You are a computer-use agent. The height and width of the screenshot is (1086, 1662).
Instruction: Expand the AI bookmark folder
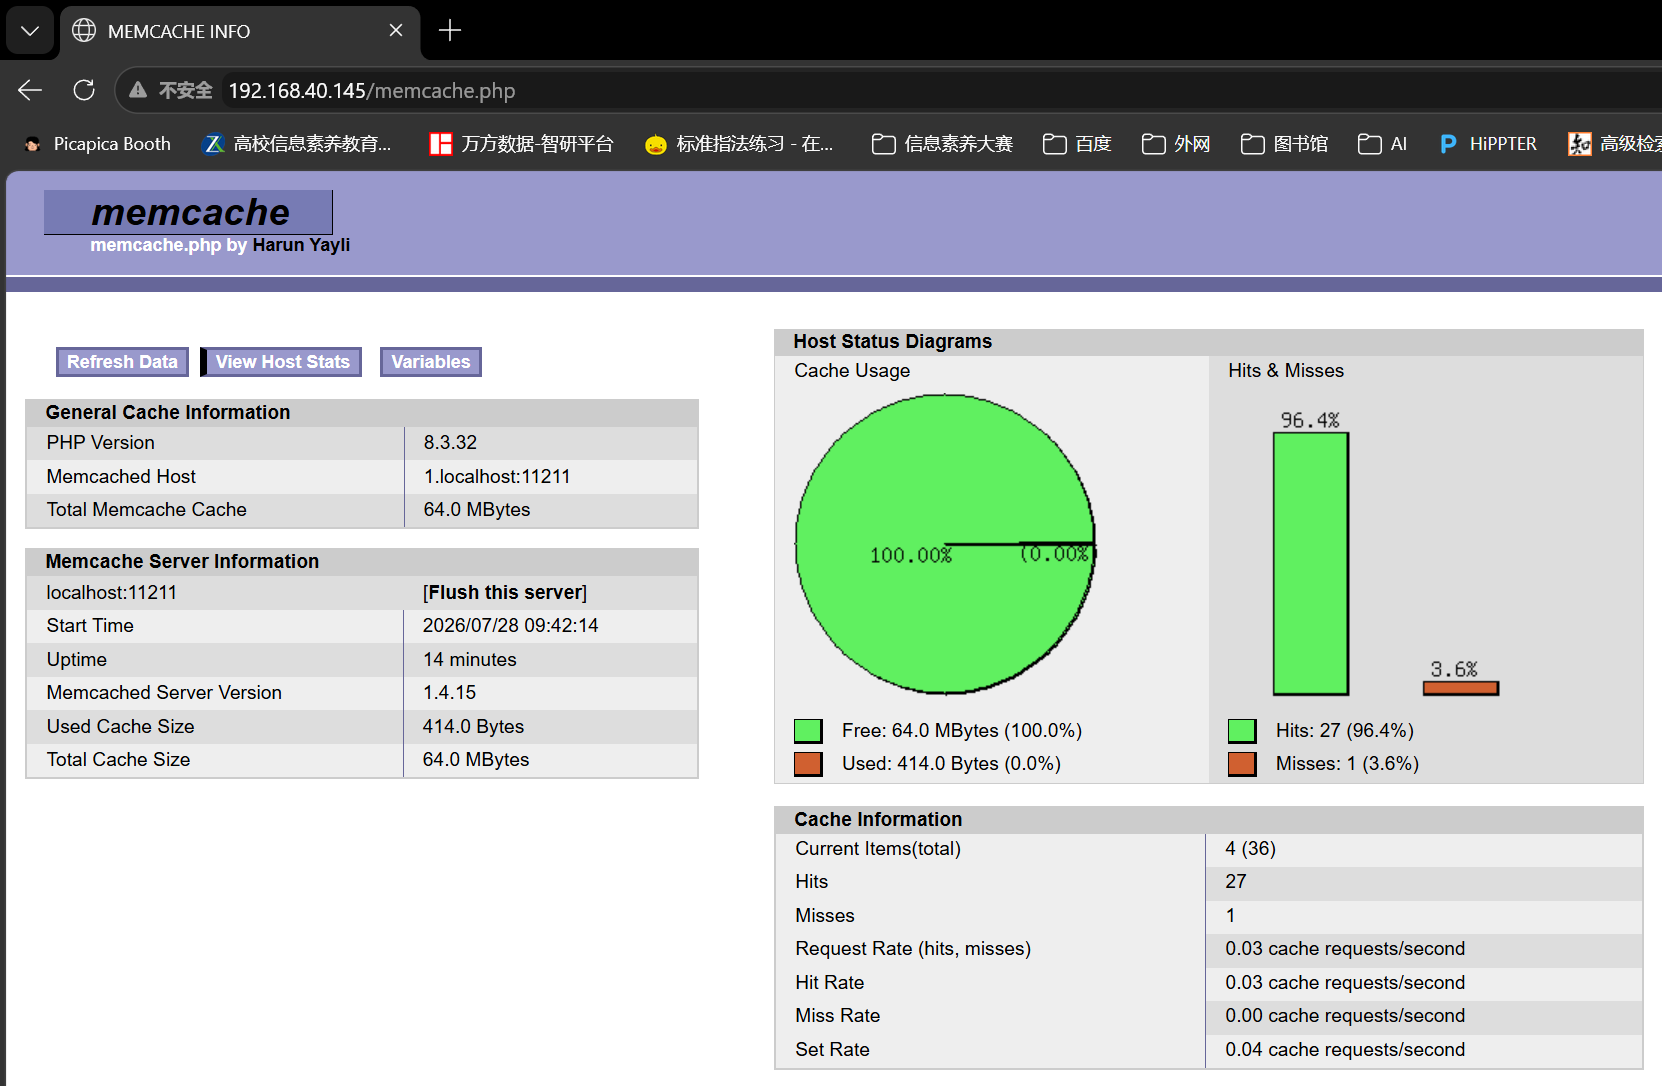pos(1382,144)
